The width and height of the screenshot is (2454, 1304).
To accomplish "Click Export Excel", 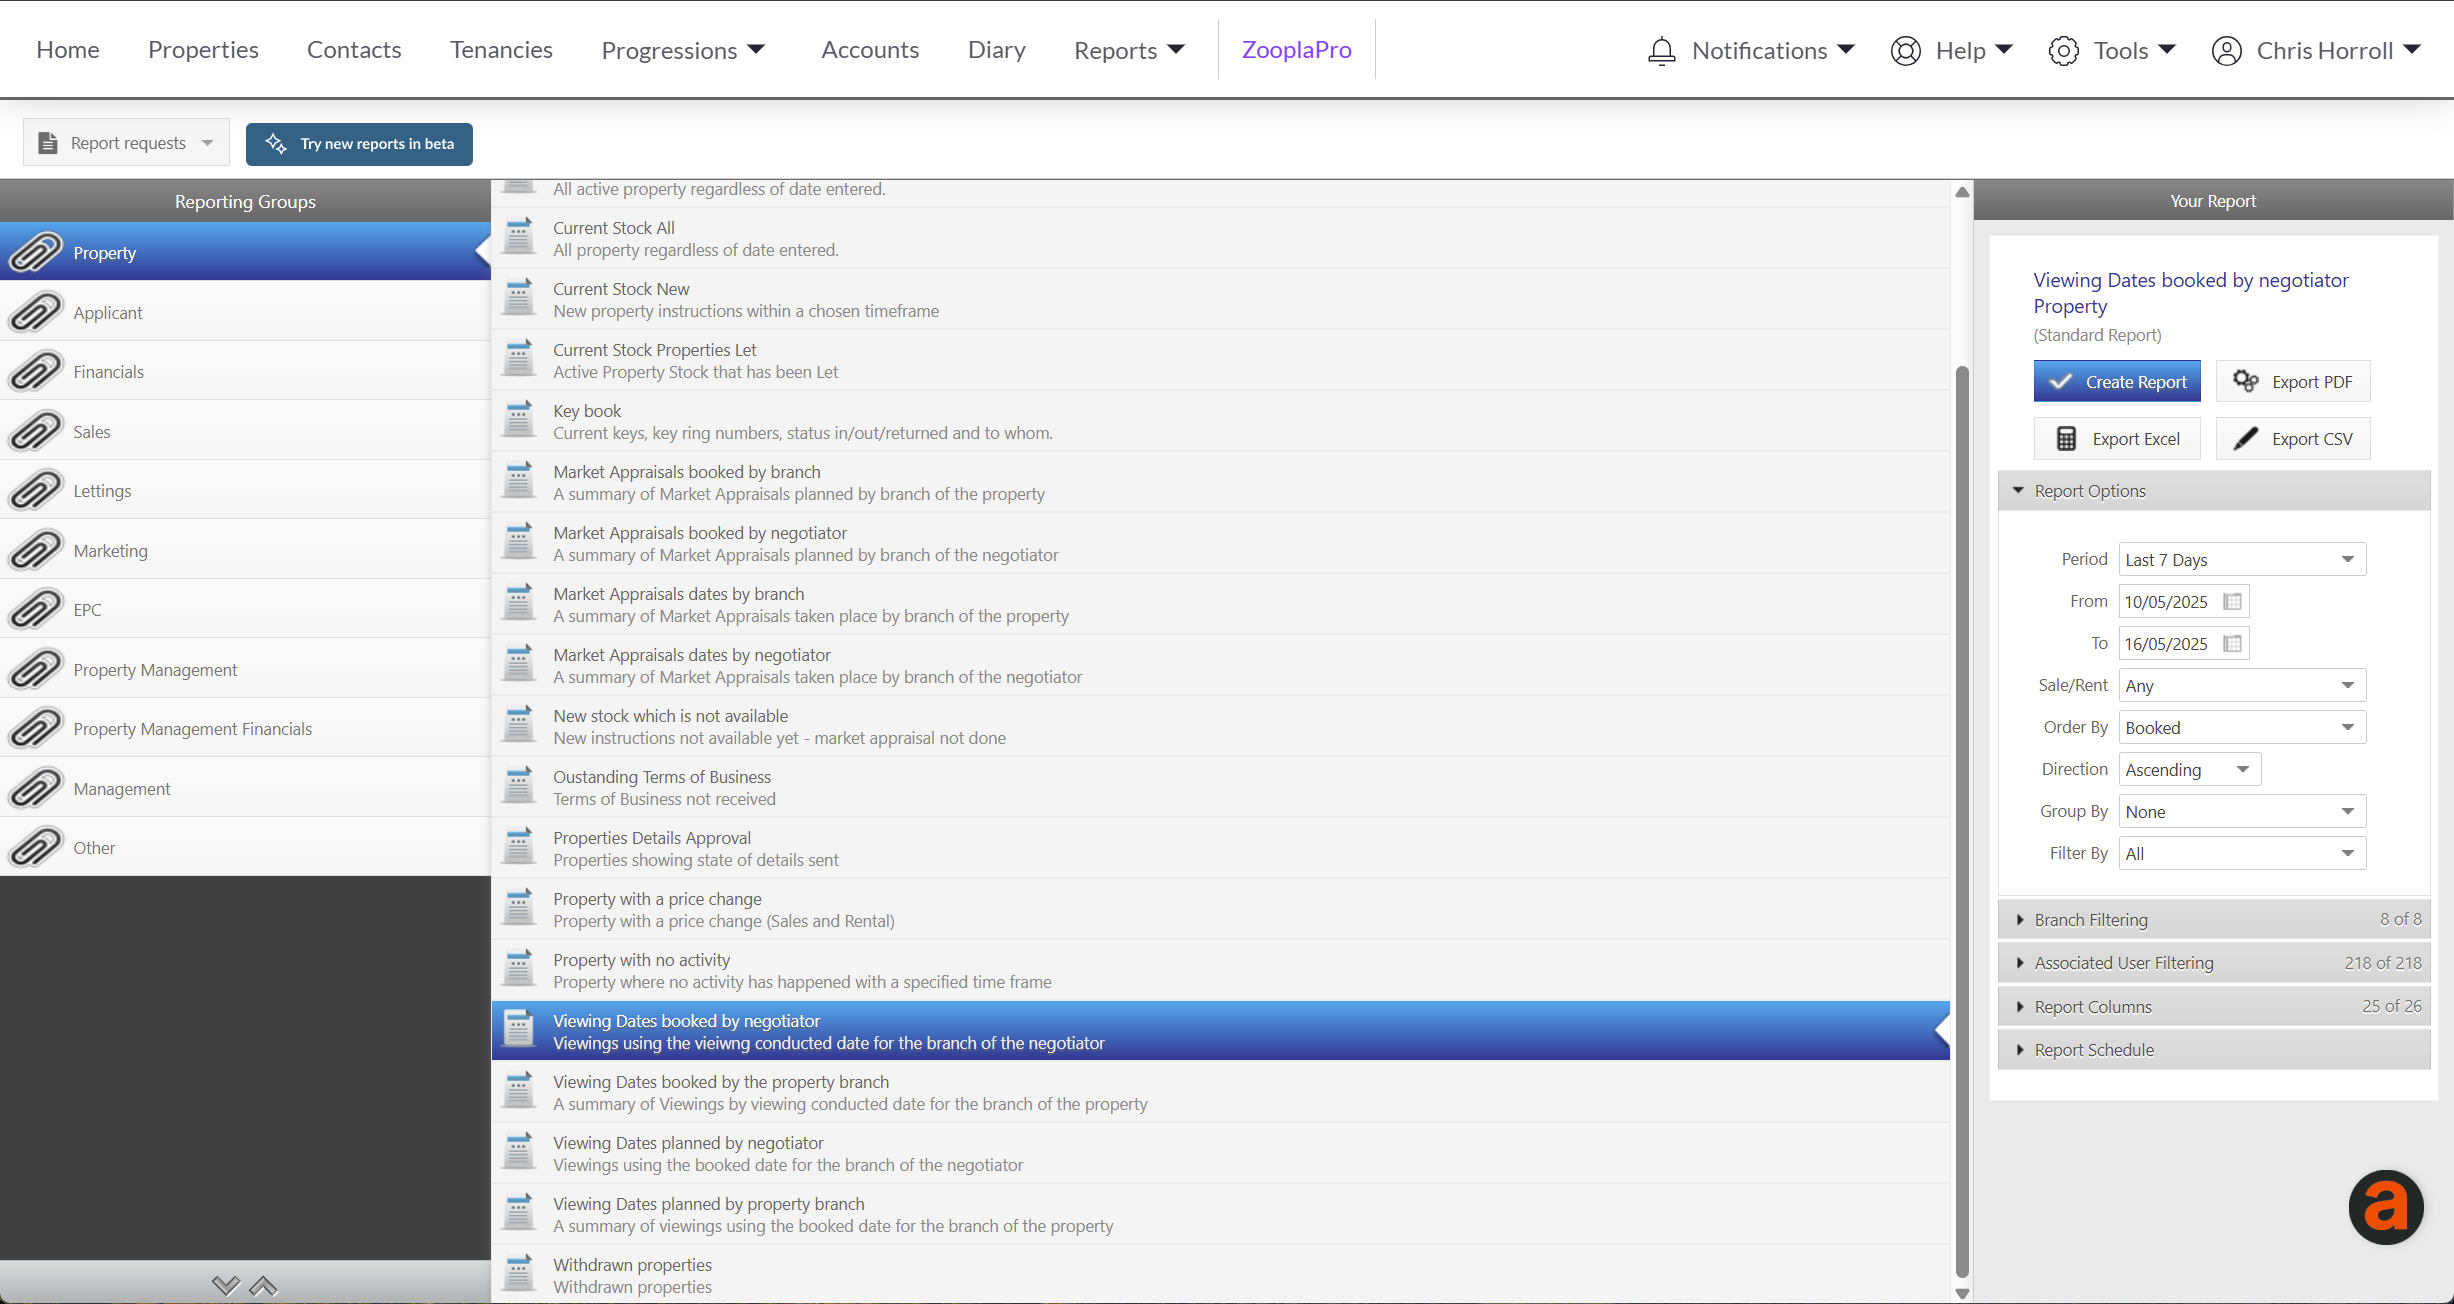I will [x=2117, y=438].
